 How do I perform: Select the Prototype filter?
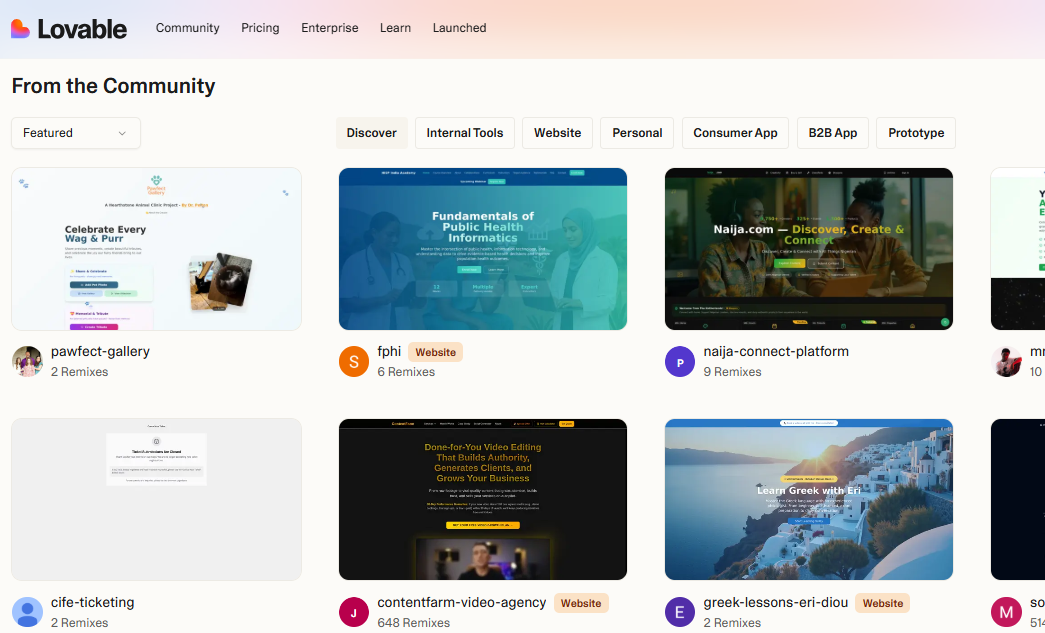coord(916,133)
